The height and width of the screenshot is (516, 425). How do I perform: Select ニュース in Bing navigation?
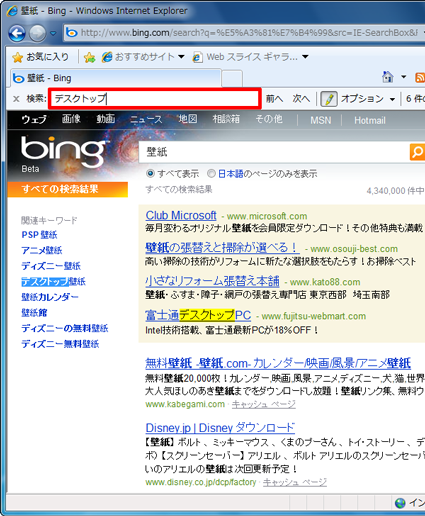(x=146, y=119)
